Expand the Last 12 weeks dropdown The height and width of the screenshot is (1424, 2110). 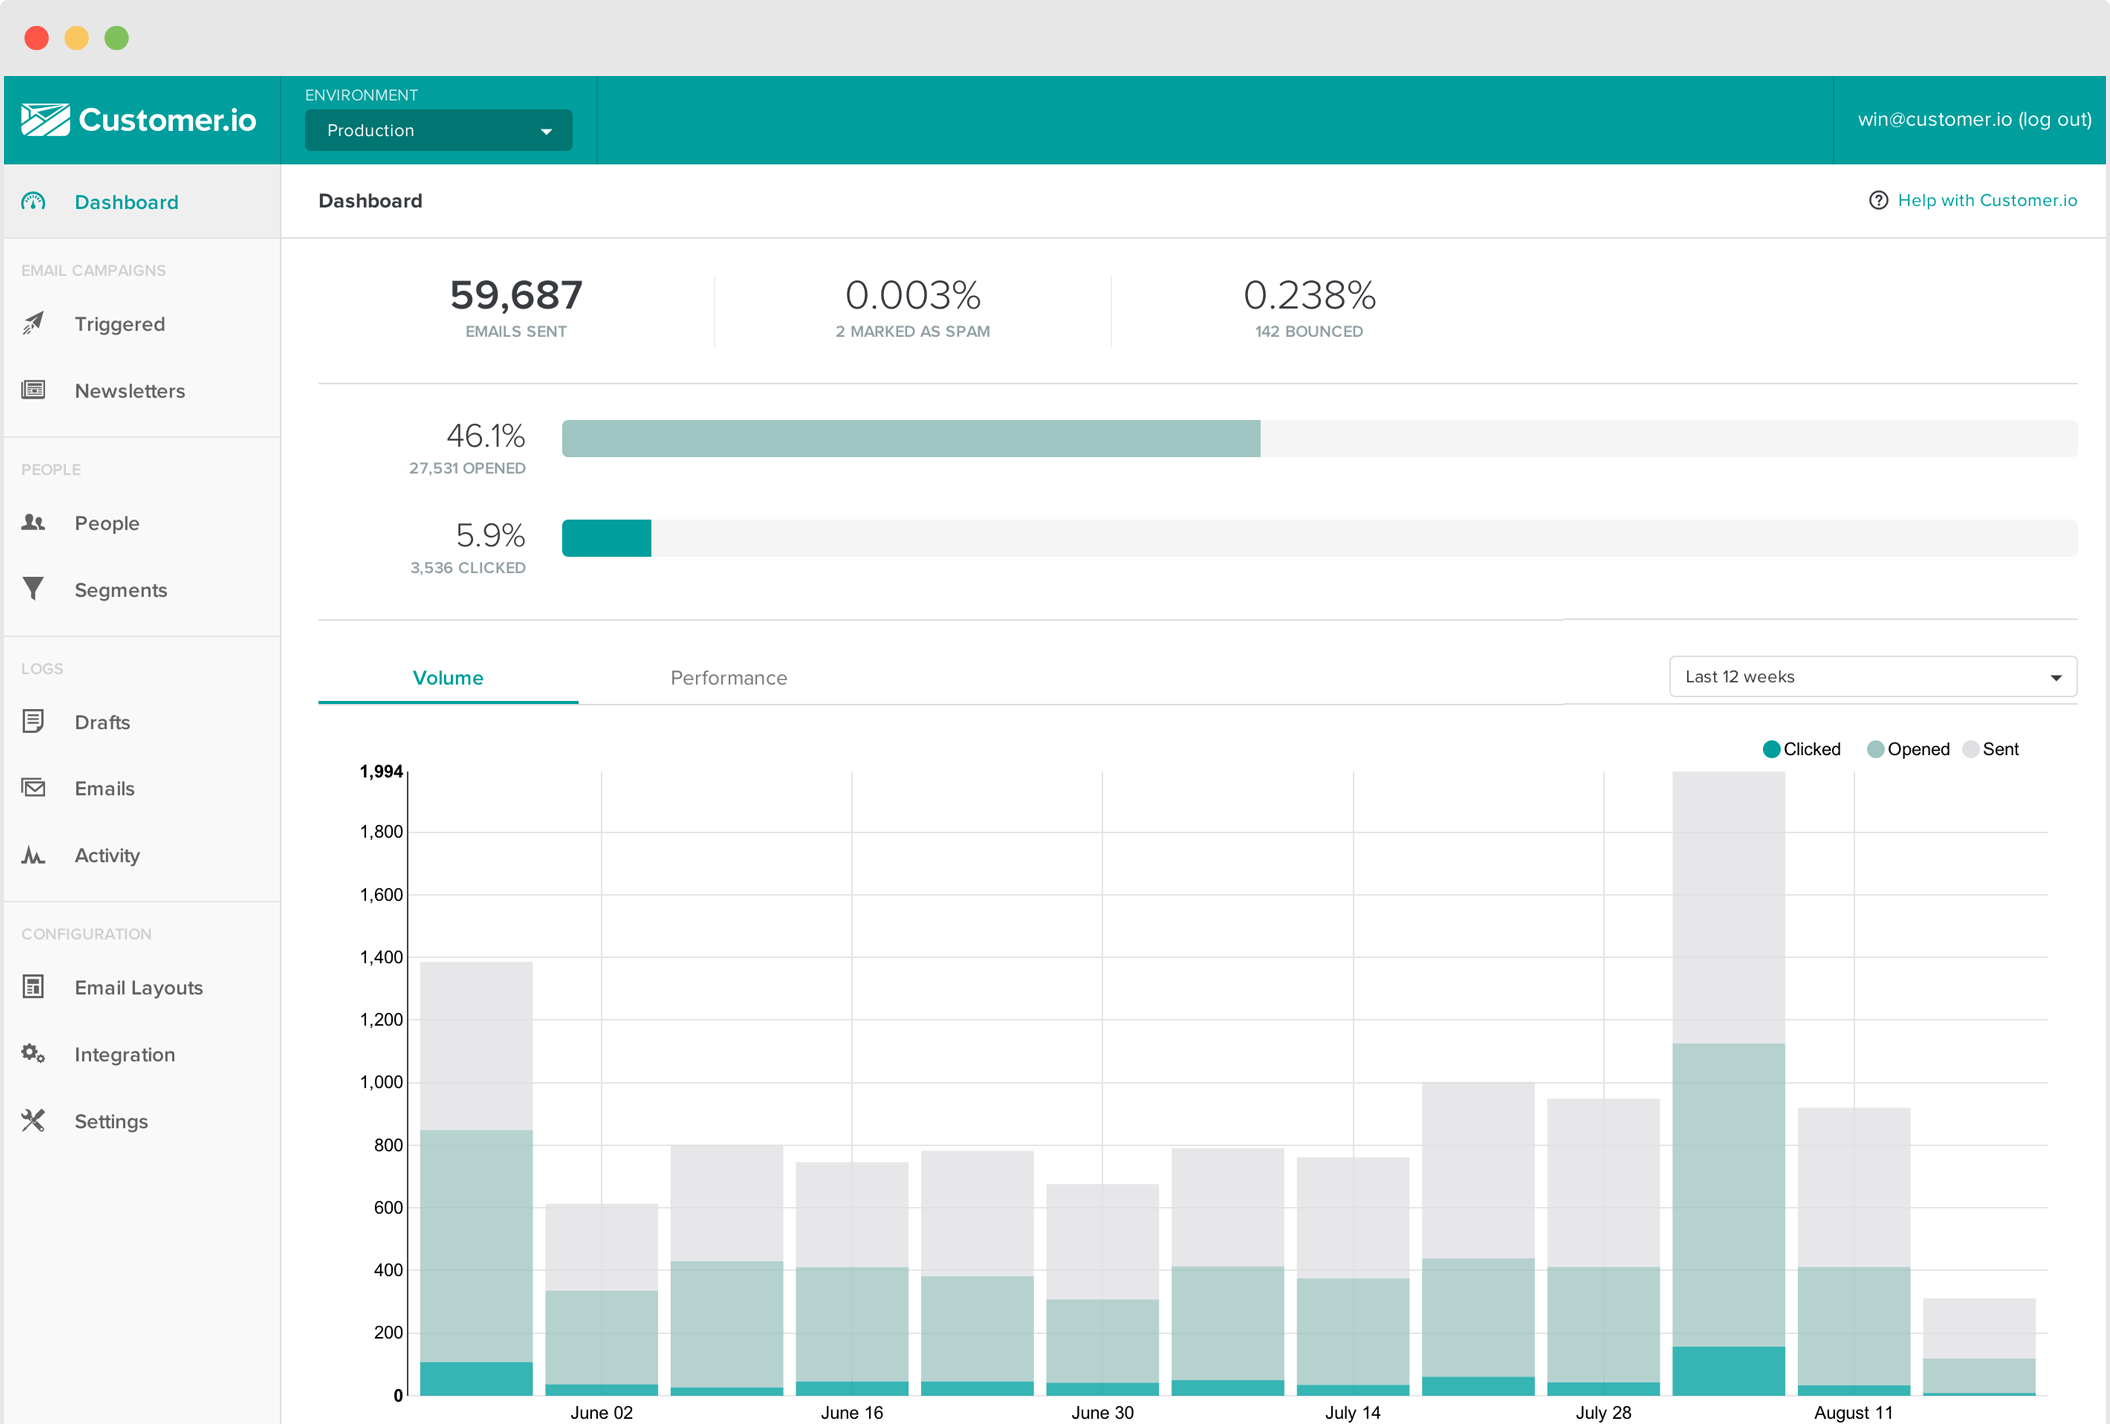[x=1872, y=677]
